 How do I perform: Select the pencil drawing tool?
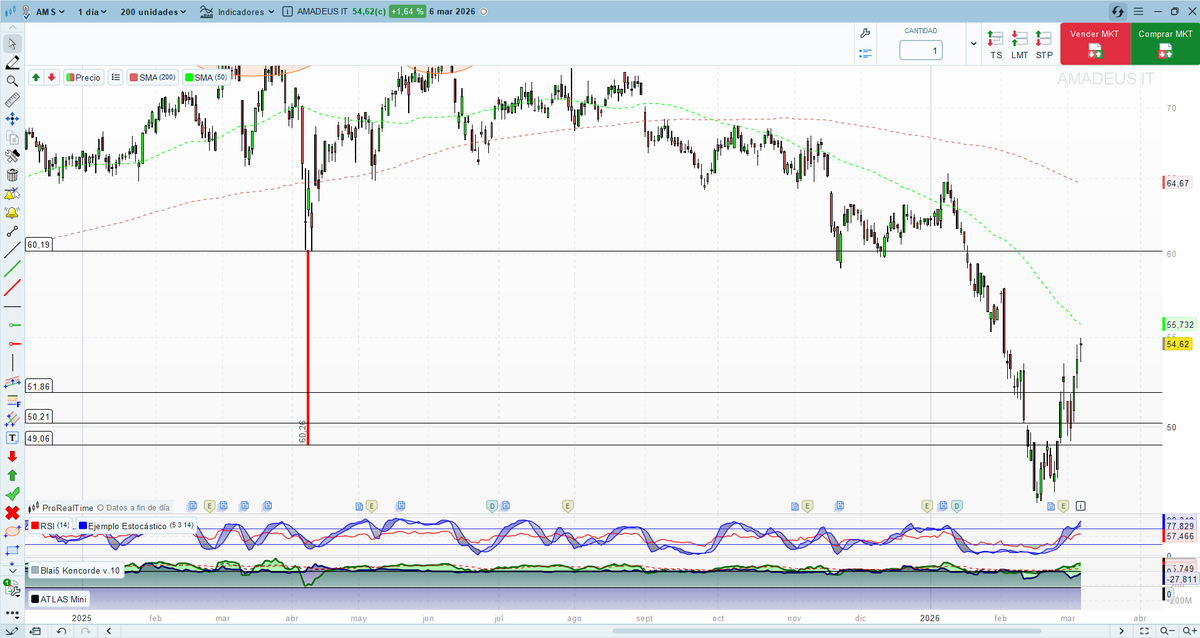tap(12, 62)
